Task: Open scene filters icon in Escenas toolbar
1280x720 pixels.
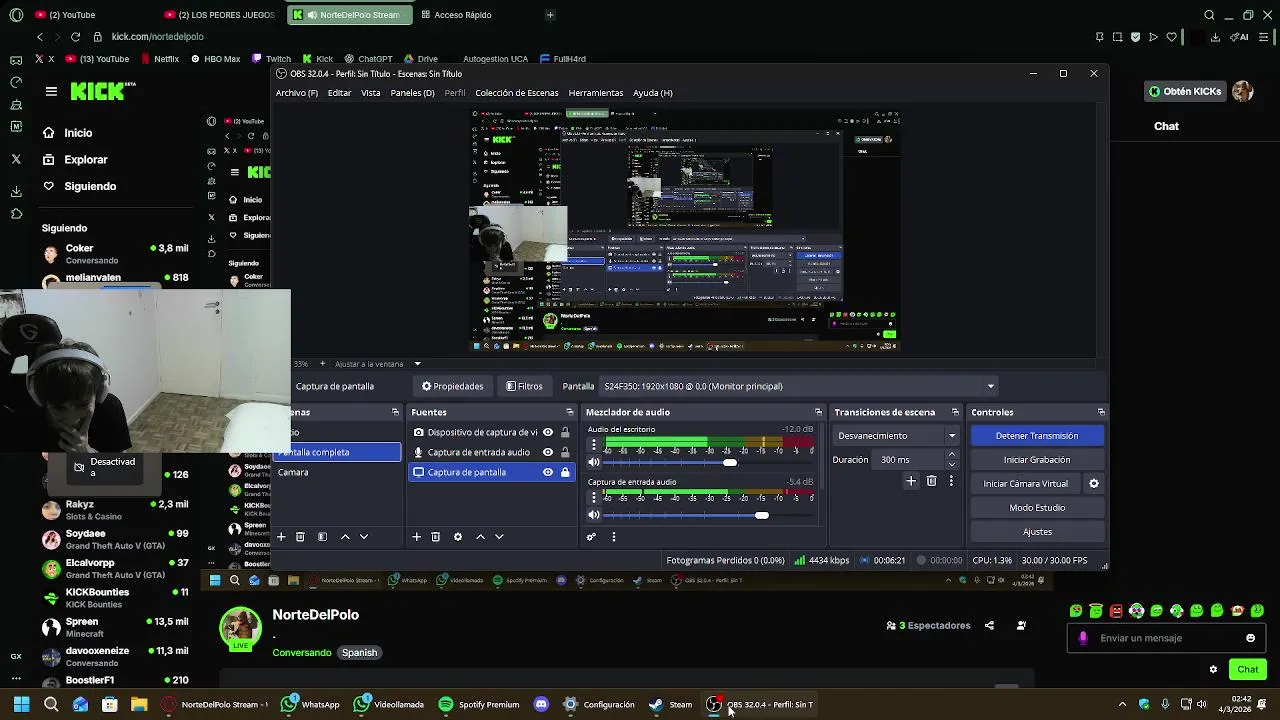Action: (x=322, y=537)
